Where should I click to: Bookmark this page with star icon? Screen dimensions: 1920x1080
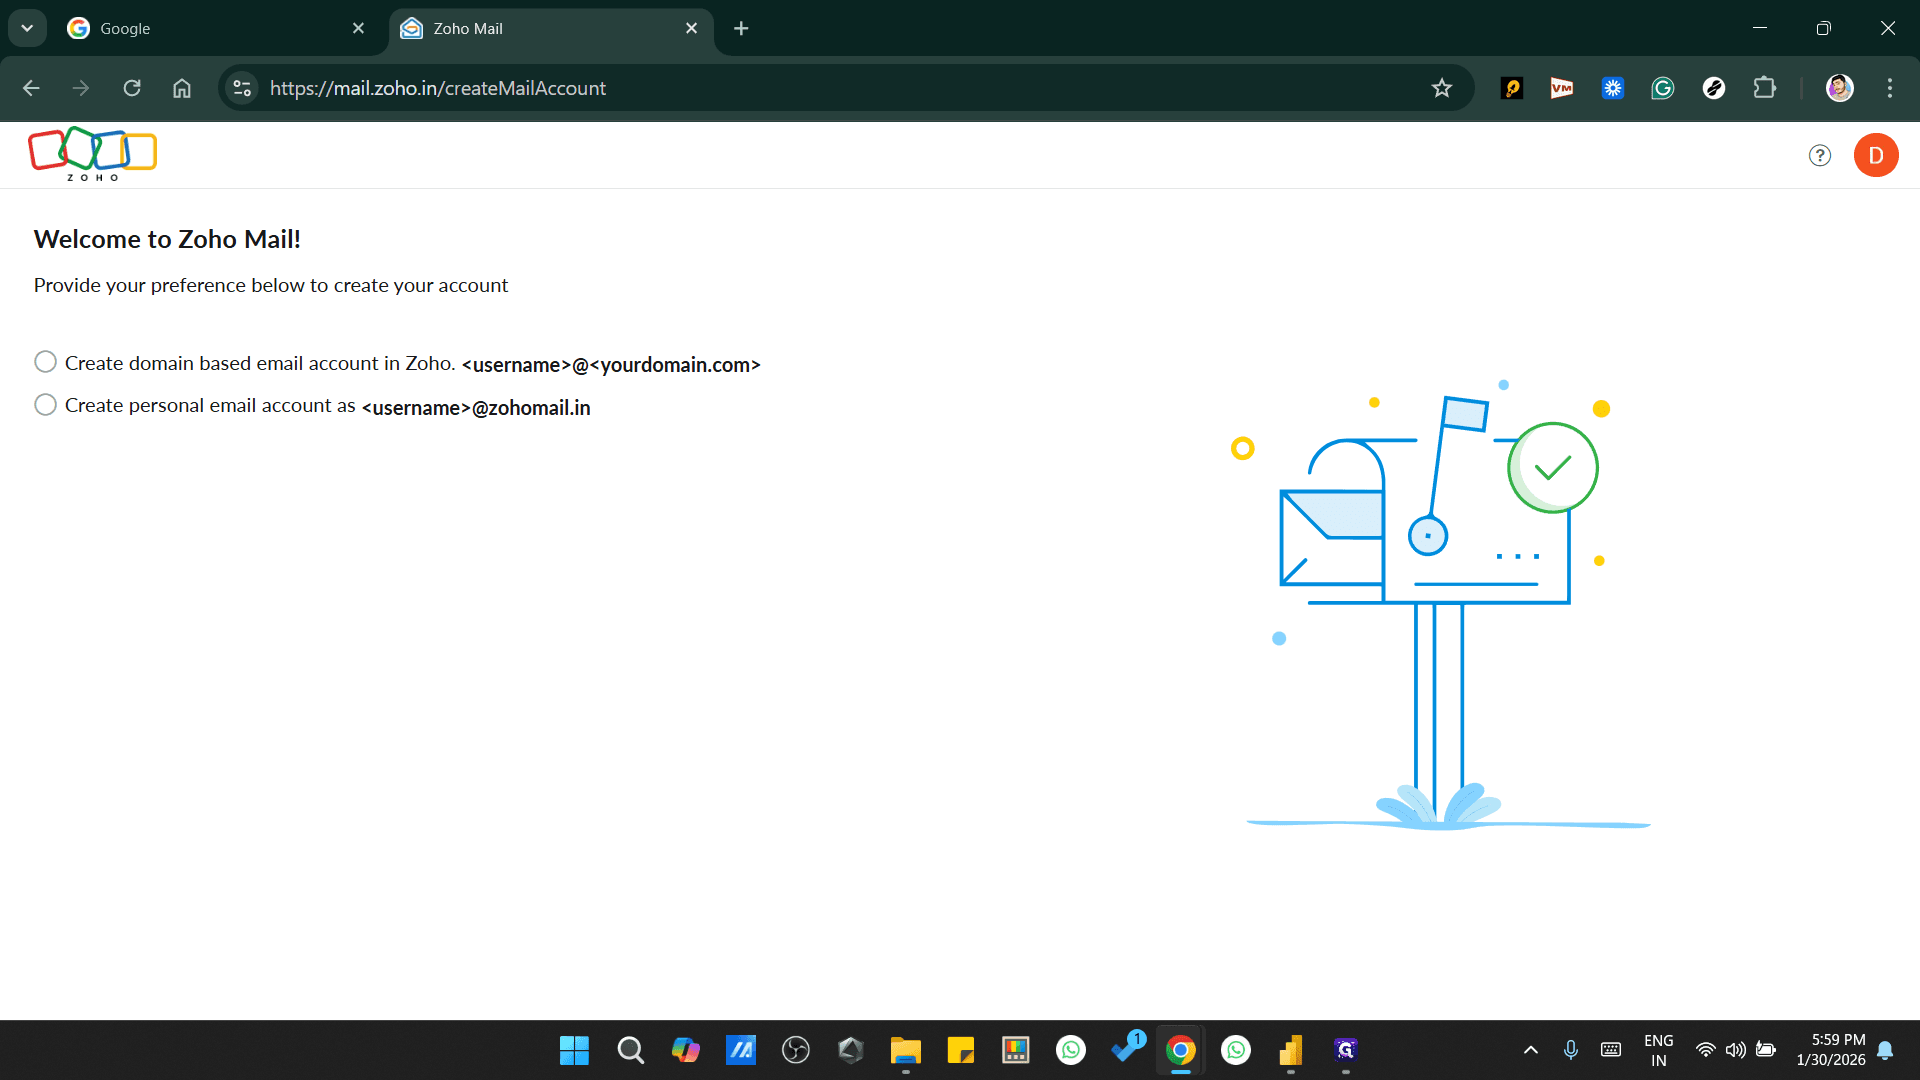point(1442,88)
